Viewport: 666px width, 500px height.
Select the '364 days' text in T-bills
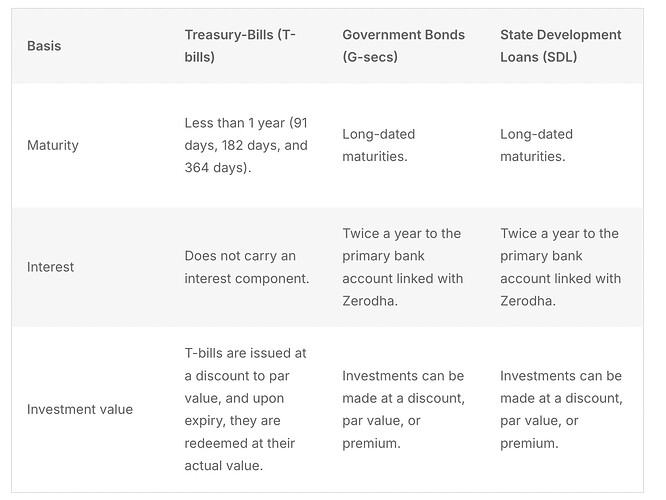215,167
